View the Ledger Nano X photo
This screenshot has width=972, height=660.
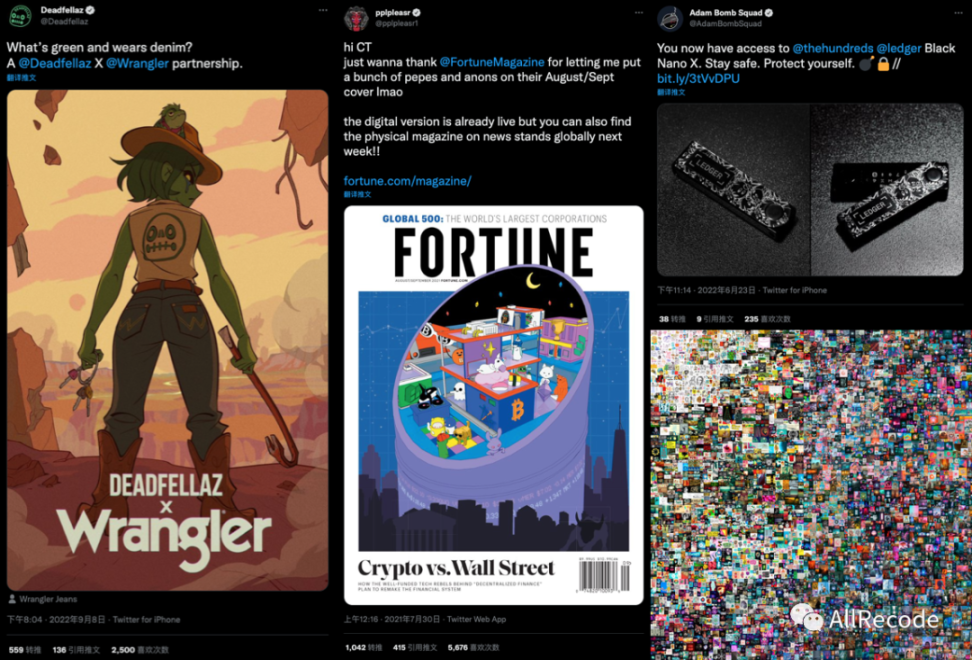[810, 190]
